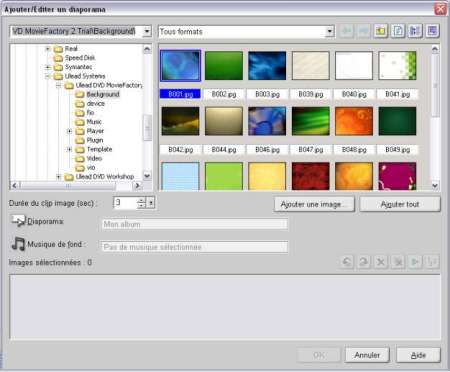This screenshot has width=450, height=372.
Task: Click the rotate right icon above the image strip
Action: coord(364,262)
